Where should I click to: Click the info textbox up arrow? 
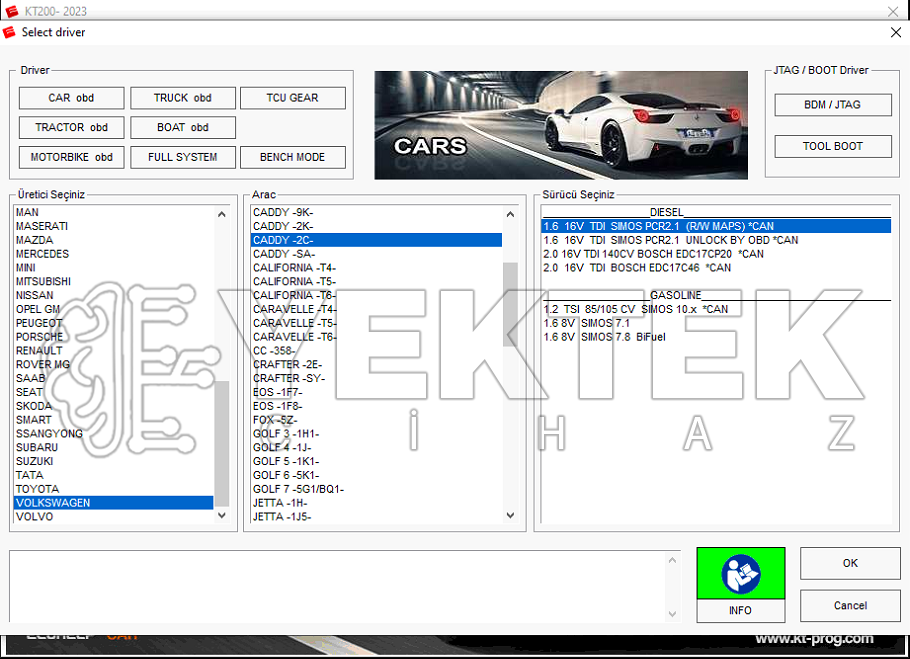click(x=672, y=560)
